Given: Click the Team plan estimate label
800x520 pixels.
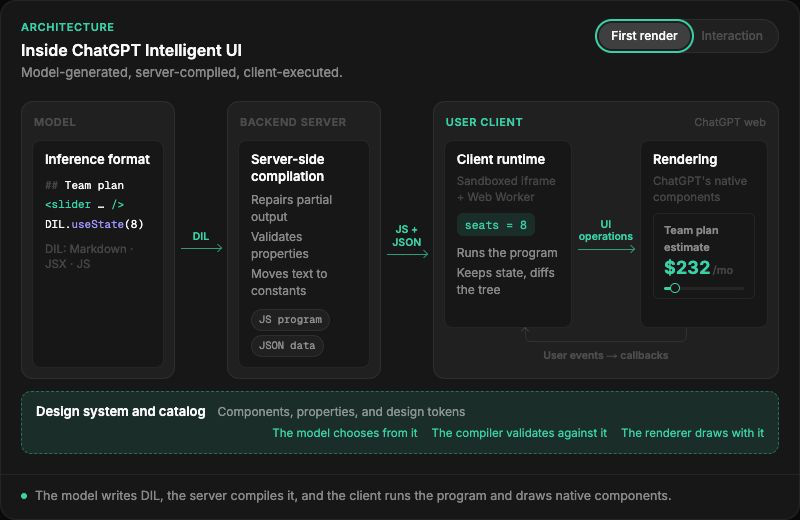Looking at the screenshot, I should (691, 239).
